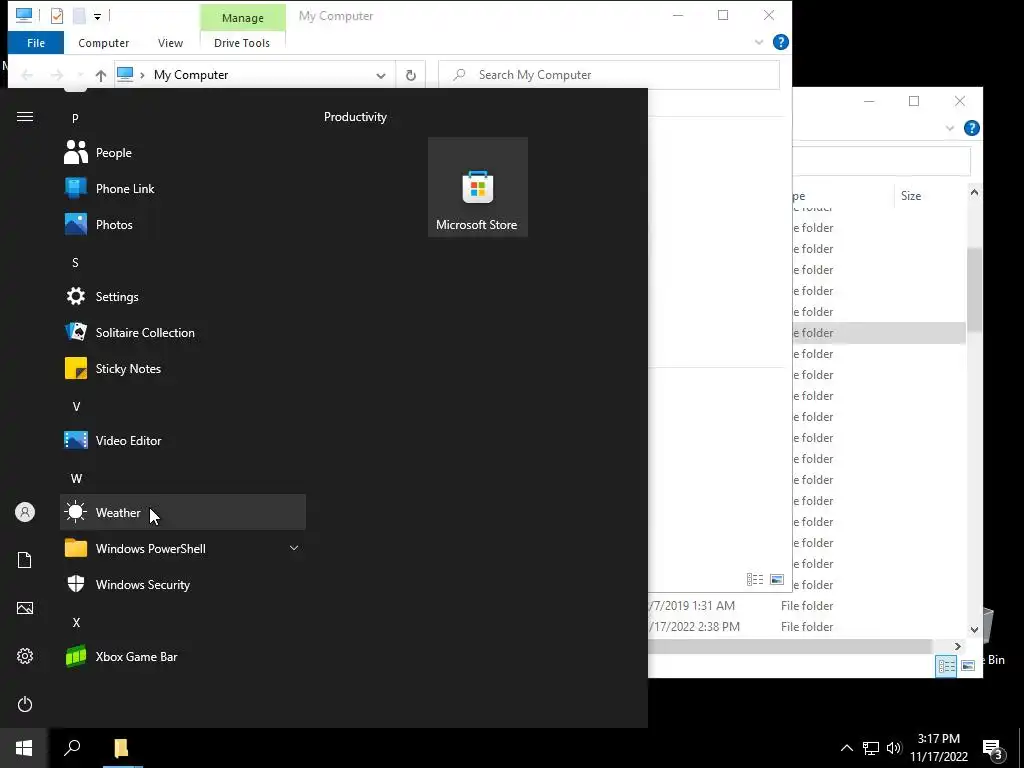Click the Size column header

911,196
